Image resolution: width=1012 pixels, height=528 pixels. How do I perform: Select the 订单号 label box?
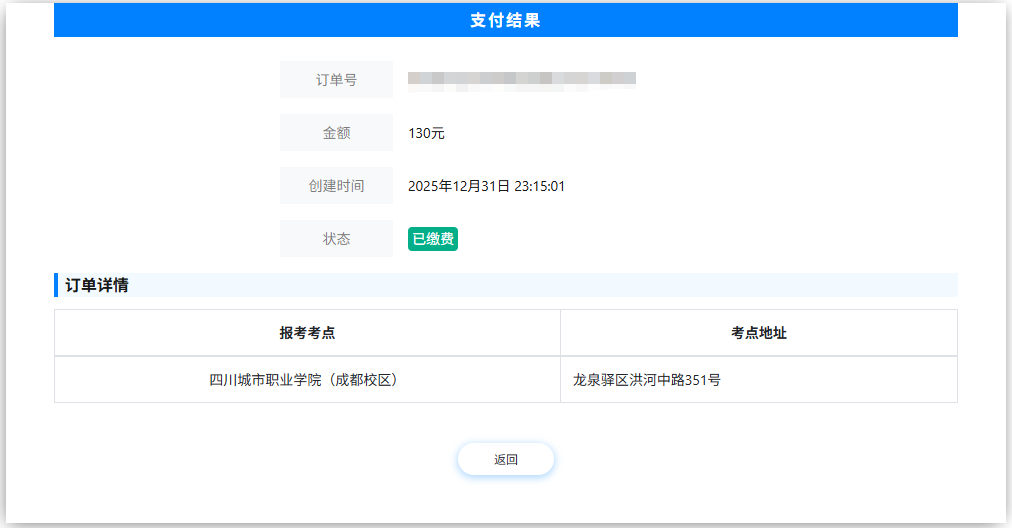click(x=336, y=80)
